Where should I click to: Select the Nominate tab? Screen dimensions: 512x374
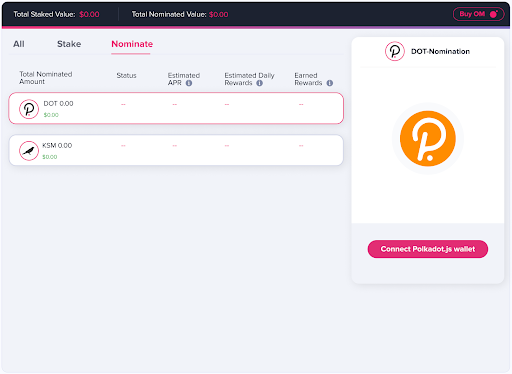coord(132,44)
